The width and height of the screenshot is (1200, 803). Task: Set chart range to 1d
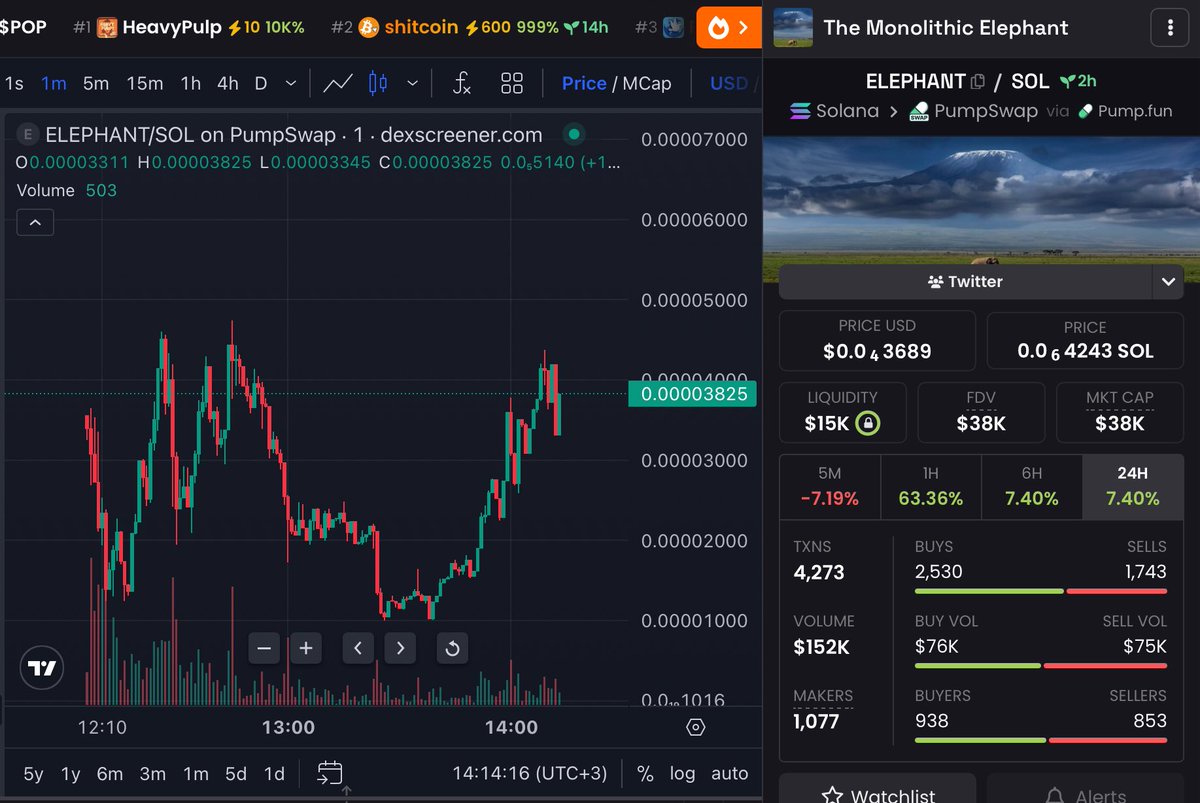point(274,773)
